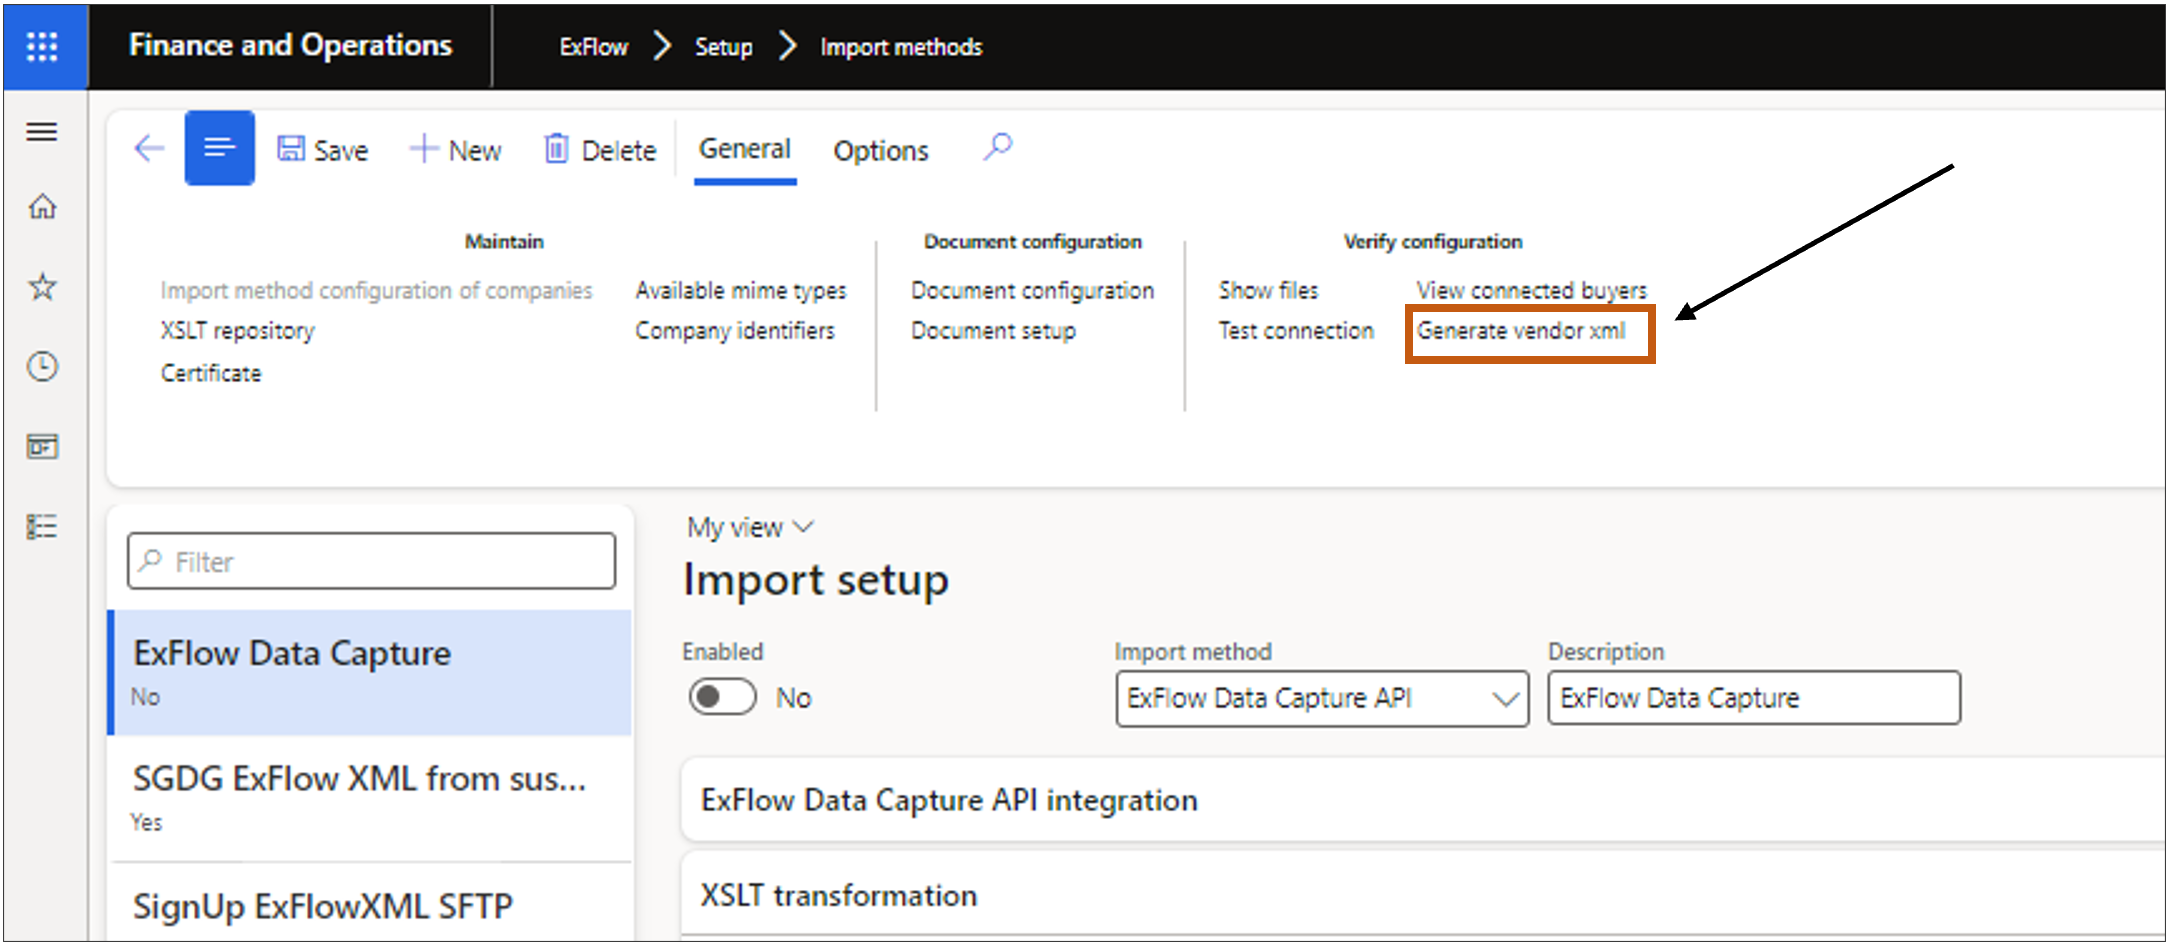This screenshot has width=2171, height=949.
Task: Click Test connection
Action: (1296, 331)
